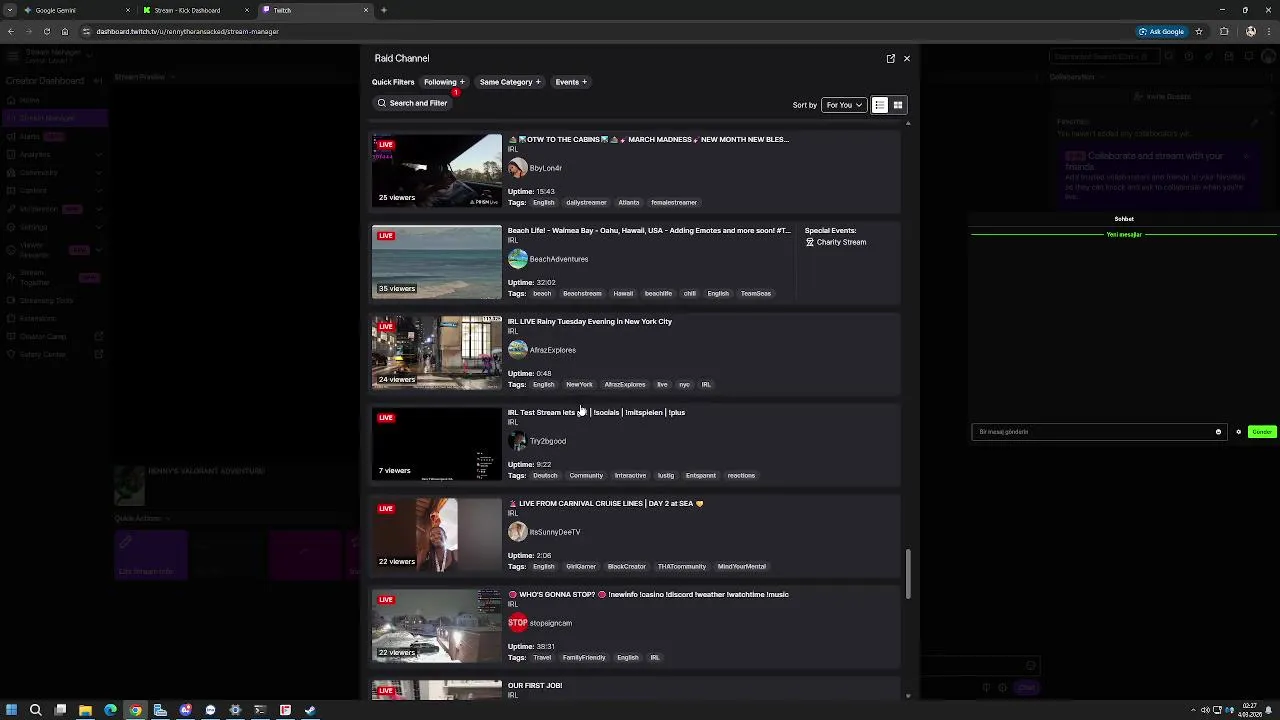Open 'OUR FIRST JOB!' stream title
Viewport: 1280px width, 720px height.
[535, 685]
